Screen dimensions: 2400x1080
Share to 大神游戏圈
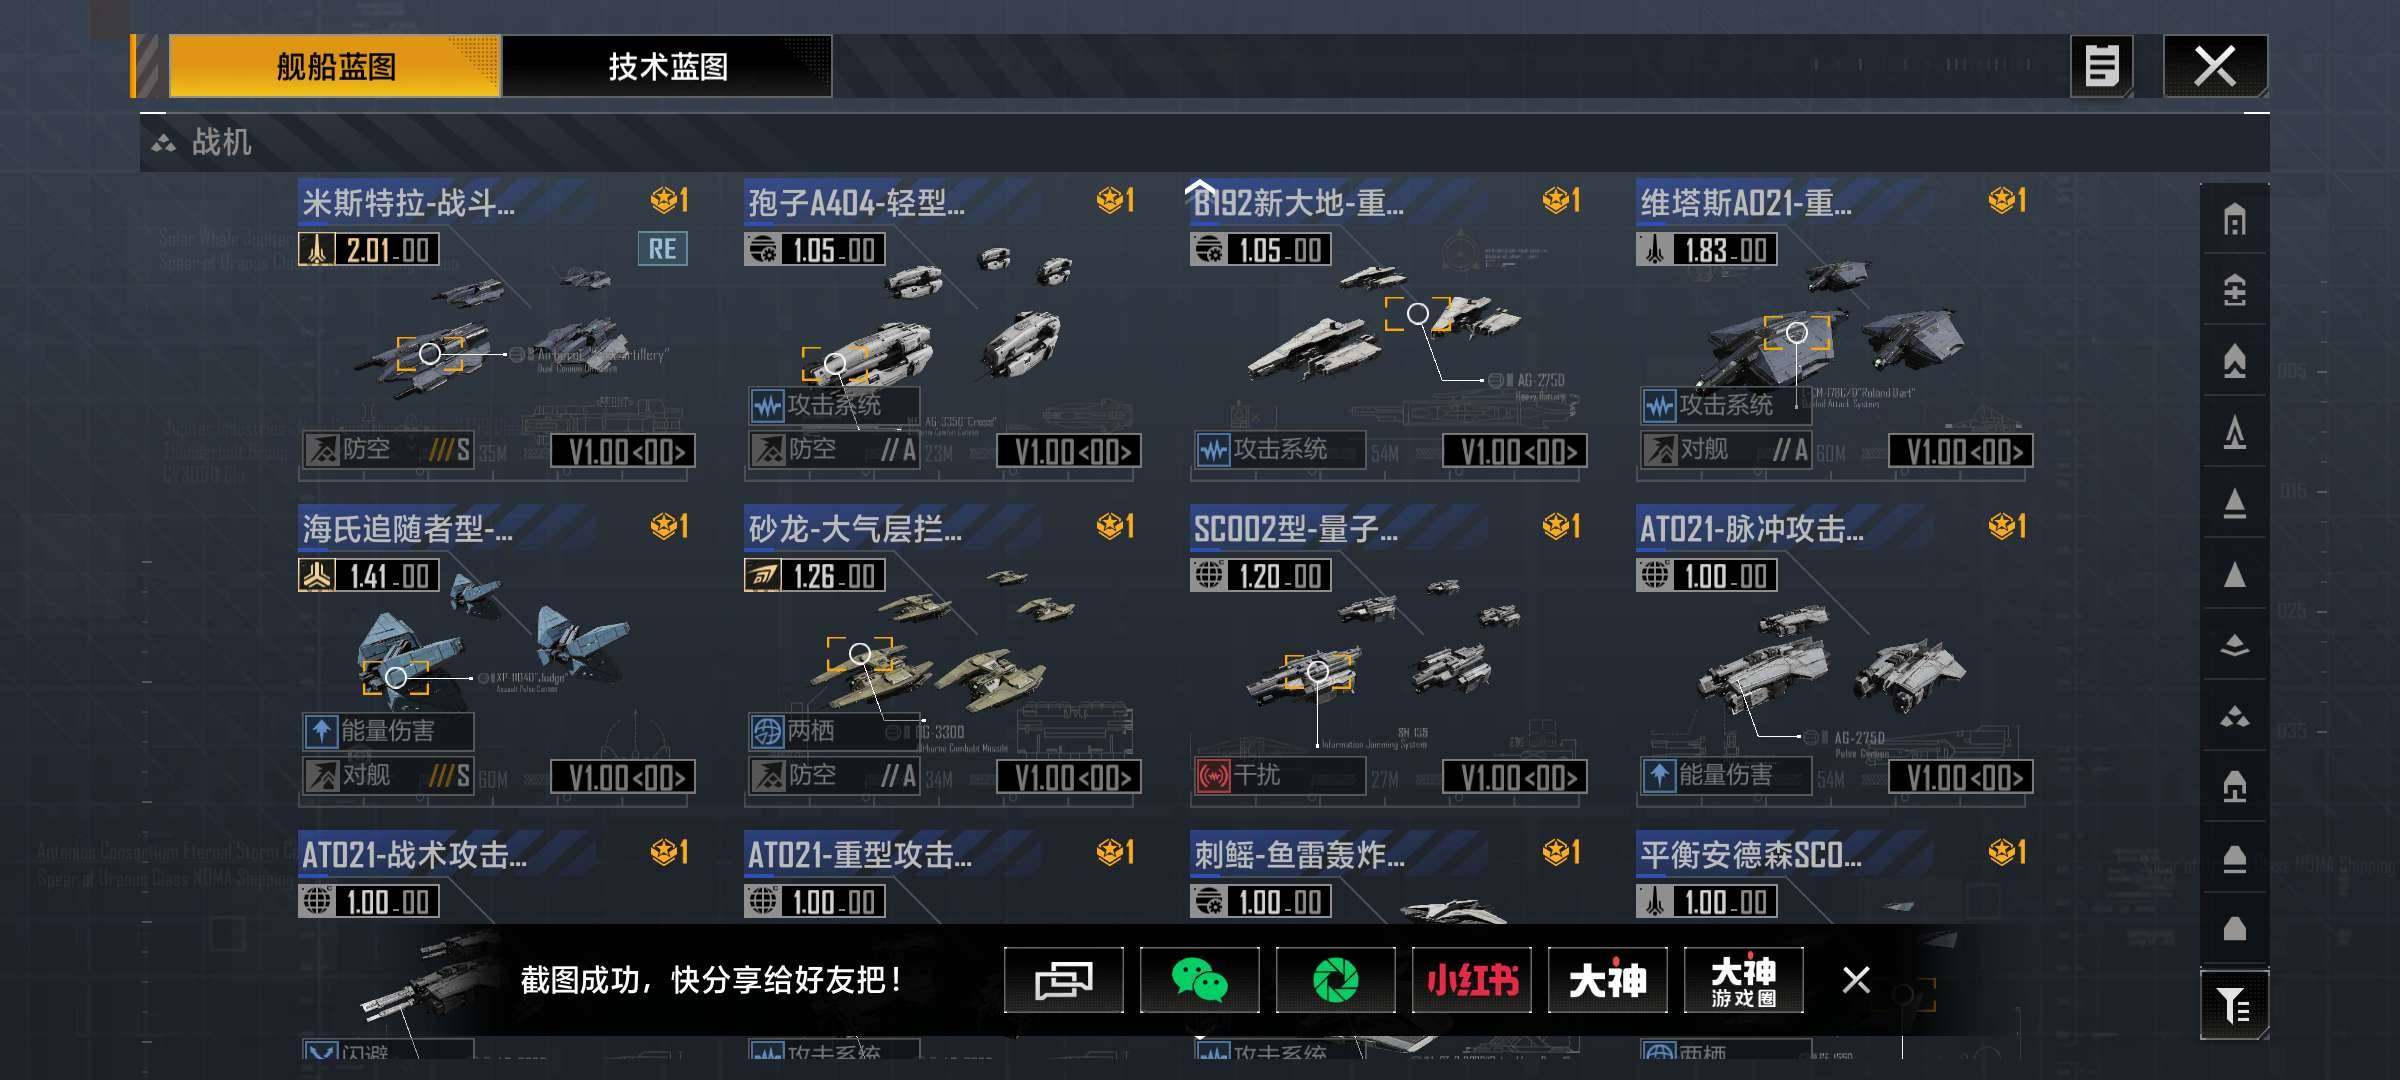[1743, 980]
